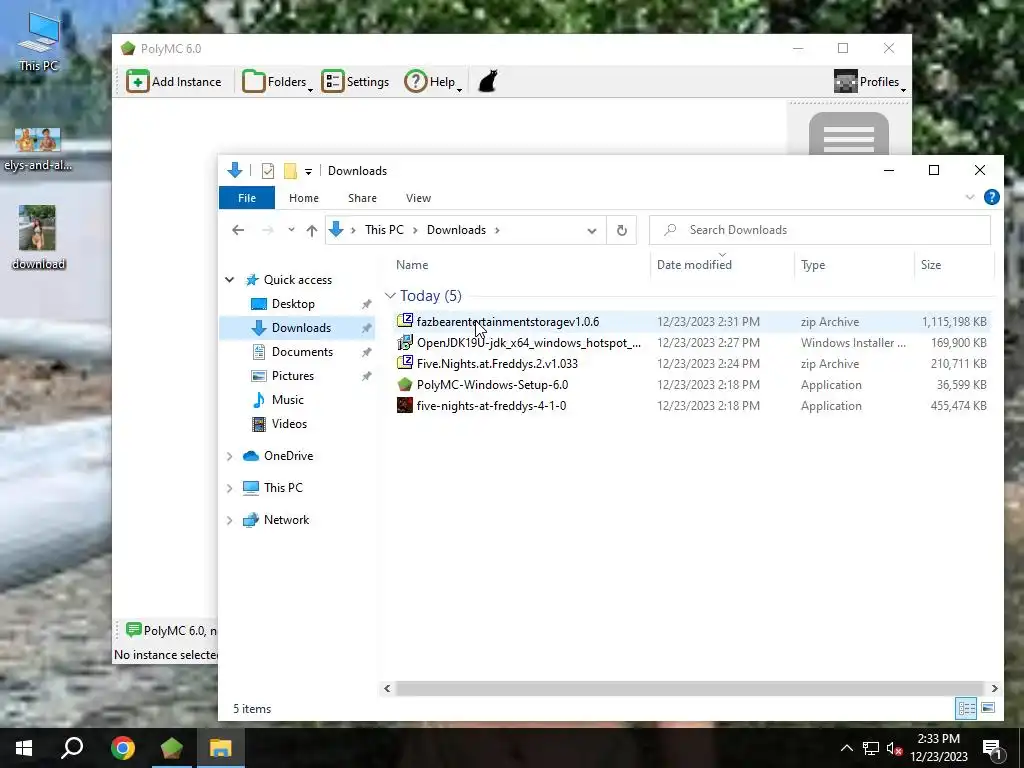Click Downloads in the address breadcrumb

[x=456, y=230]
